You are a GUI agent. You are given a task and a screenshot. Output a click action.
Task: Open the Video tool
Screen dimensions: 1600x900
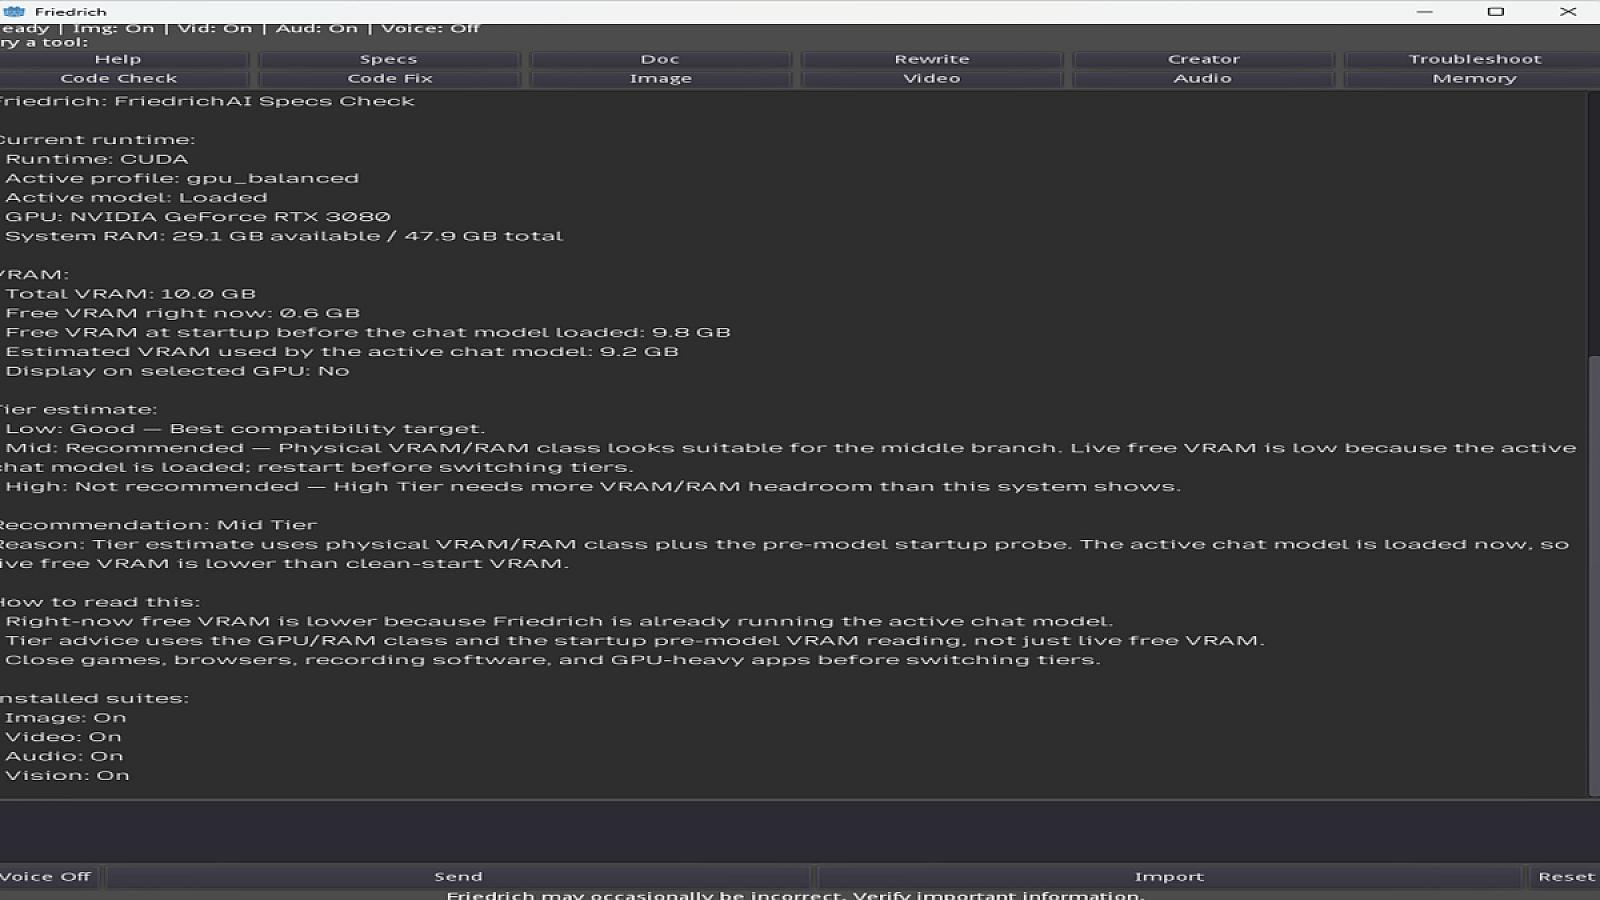tap(932, 78)
